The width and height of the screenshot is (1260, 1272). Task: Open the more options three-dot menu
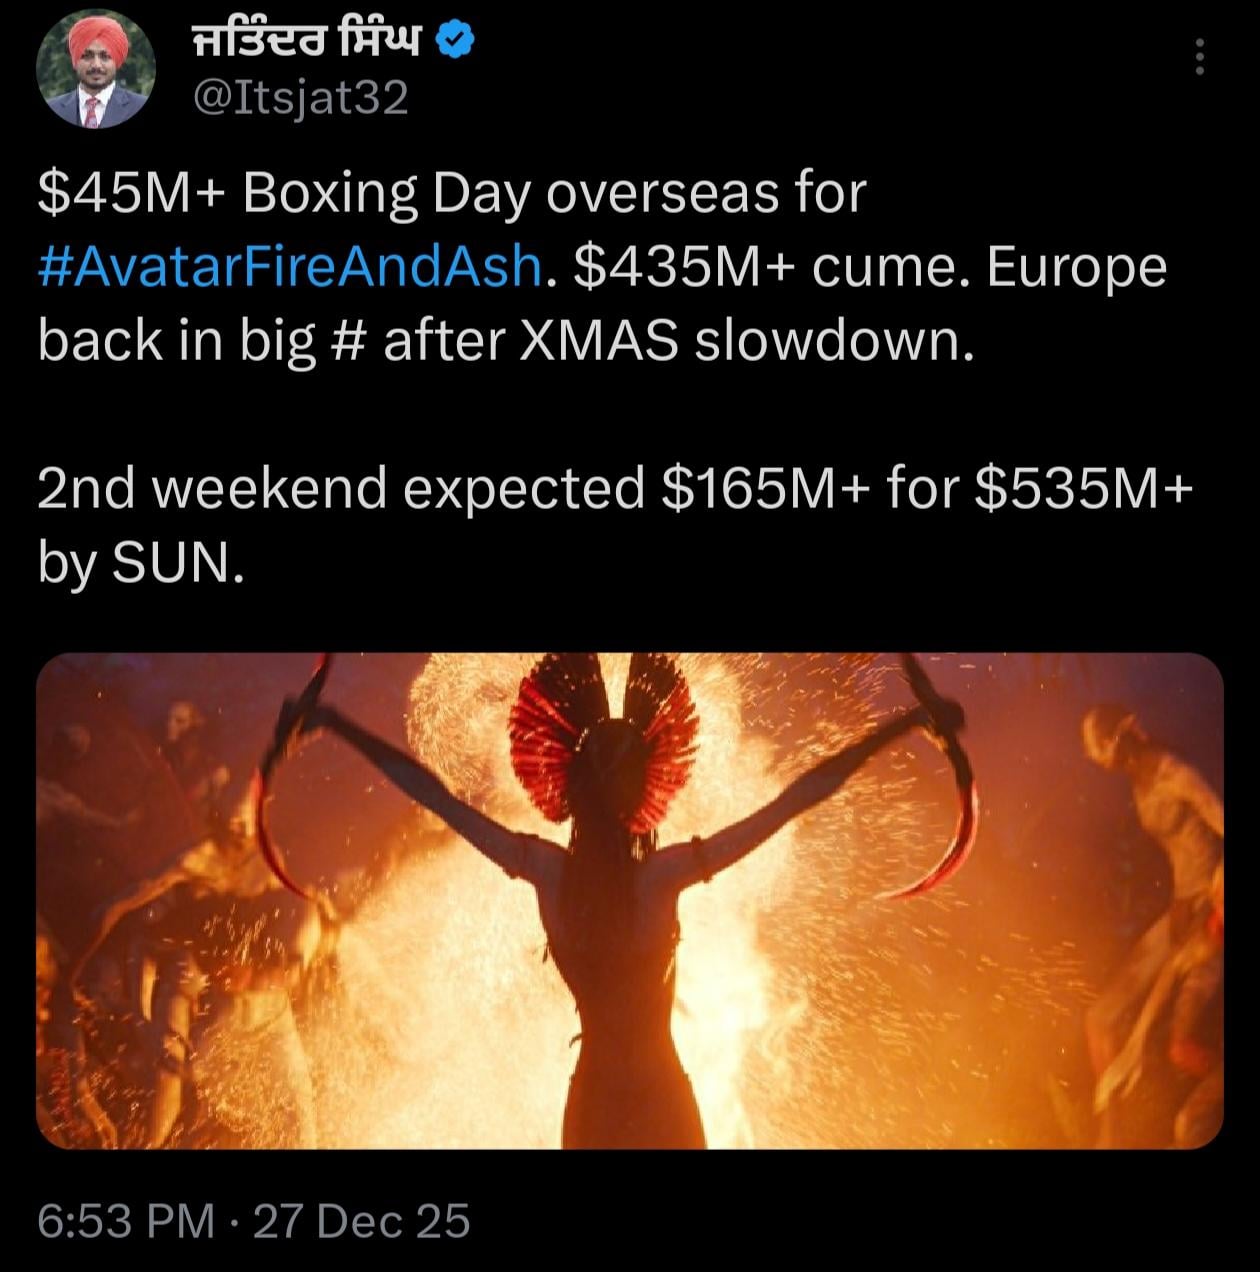[1201, 57]
